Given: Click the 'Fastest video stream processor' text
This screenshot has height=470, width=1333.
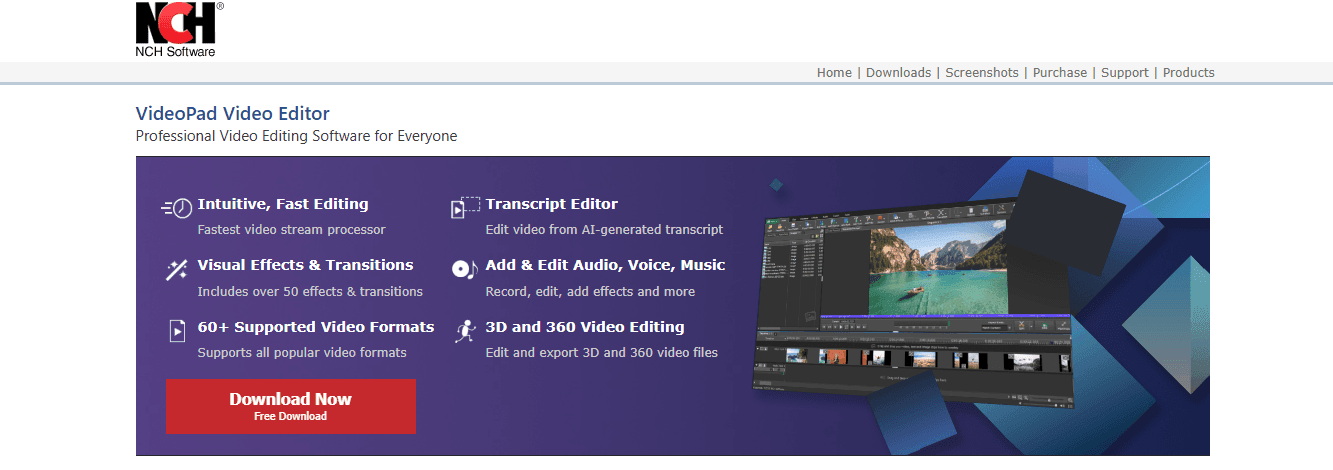Looking at the screenshot, I should 292,230.
